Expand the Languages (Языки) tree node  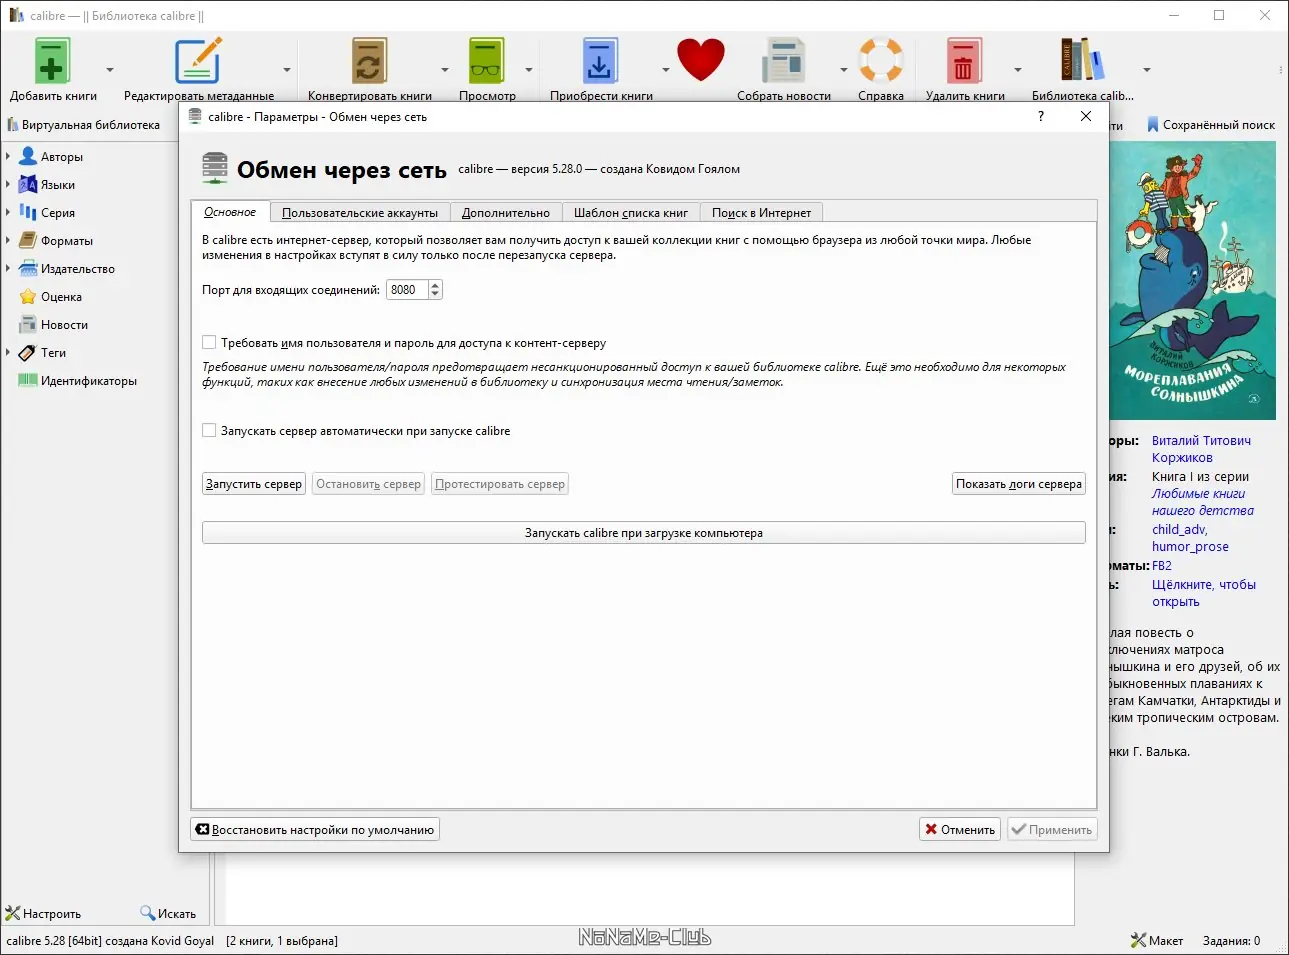coord(8,185)
